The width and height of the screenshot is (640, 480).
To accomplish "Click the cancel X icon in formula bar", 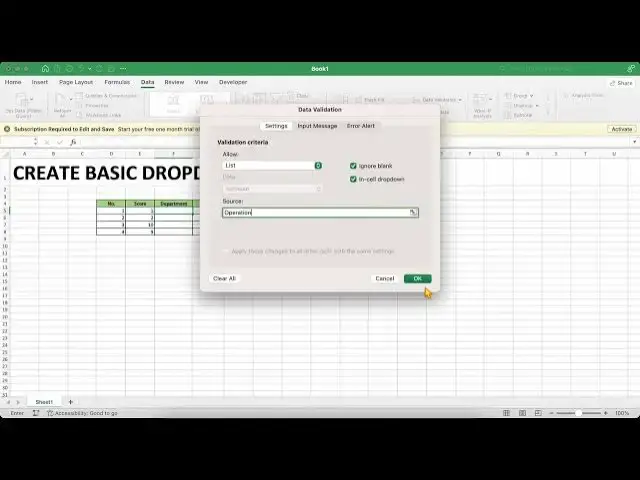I will [47, 142].
